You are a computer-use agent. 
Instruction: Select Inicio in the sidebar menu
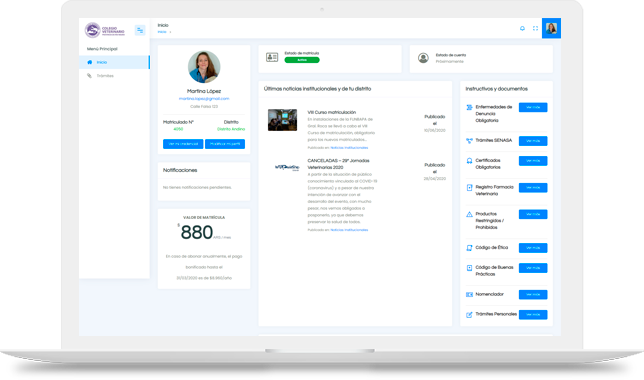tap(114, 62)
